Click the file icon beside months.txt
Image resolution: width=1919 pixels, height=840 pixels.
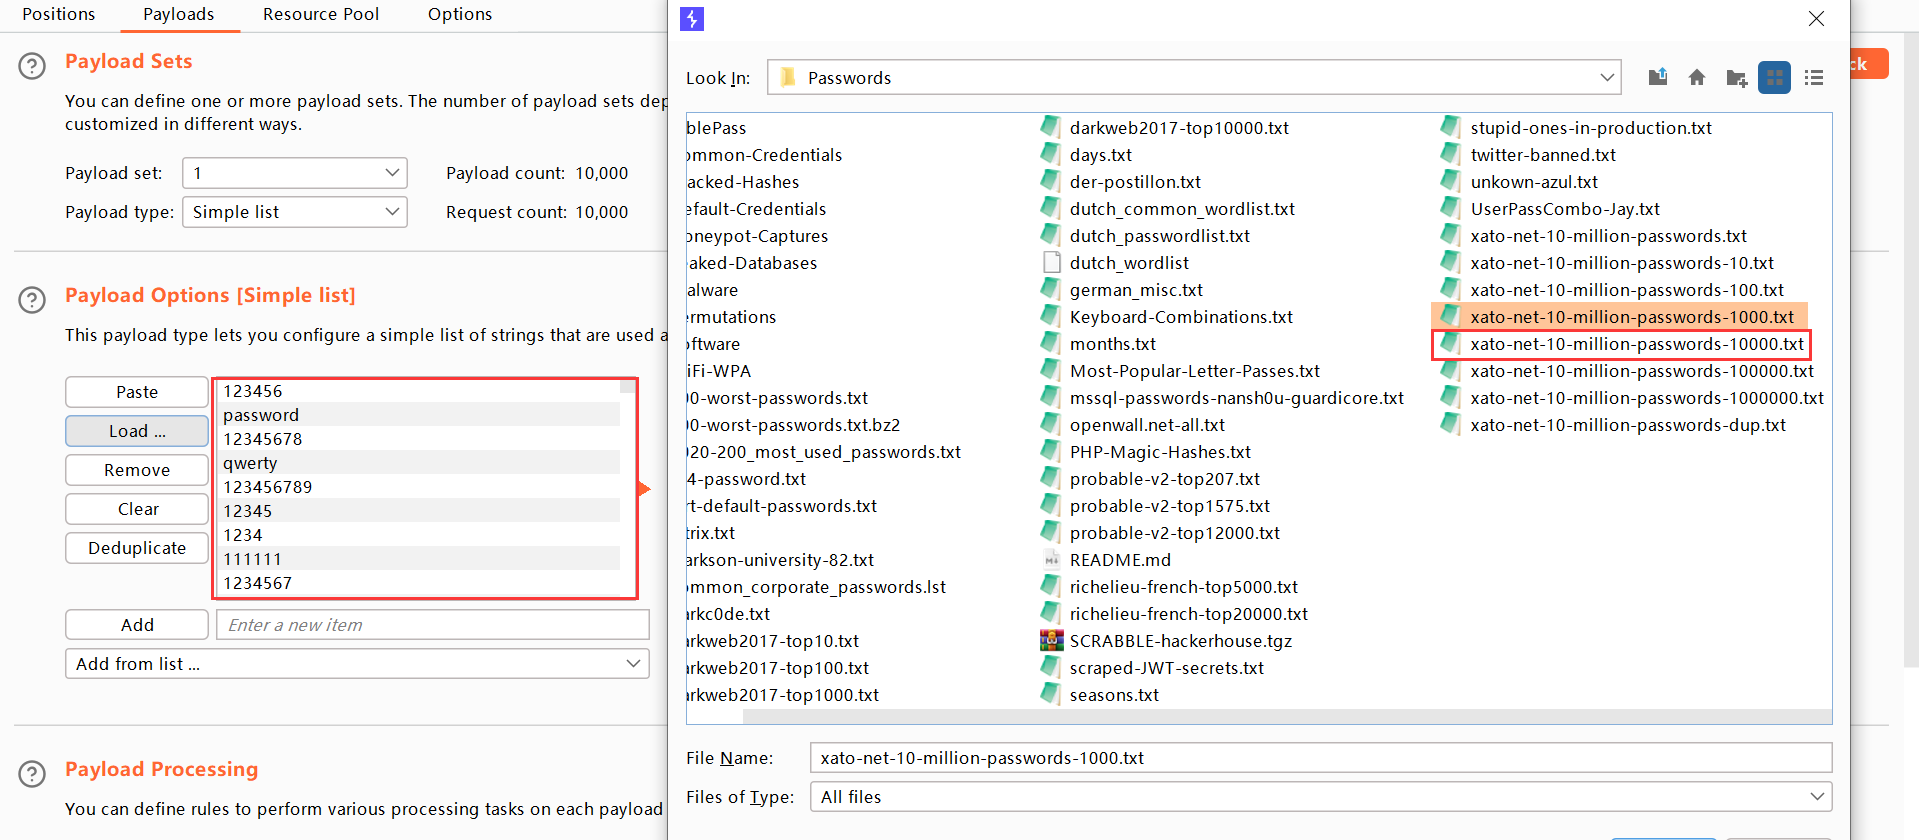(1051, 343)
